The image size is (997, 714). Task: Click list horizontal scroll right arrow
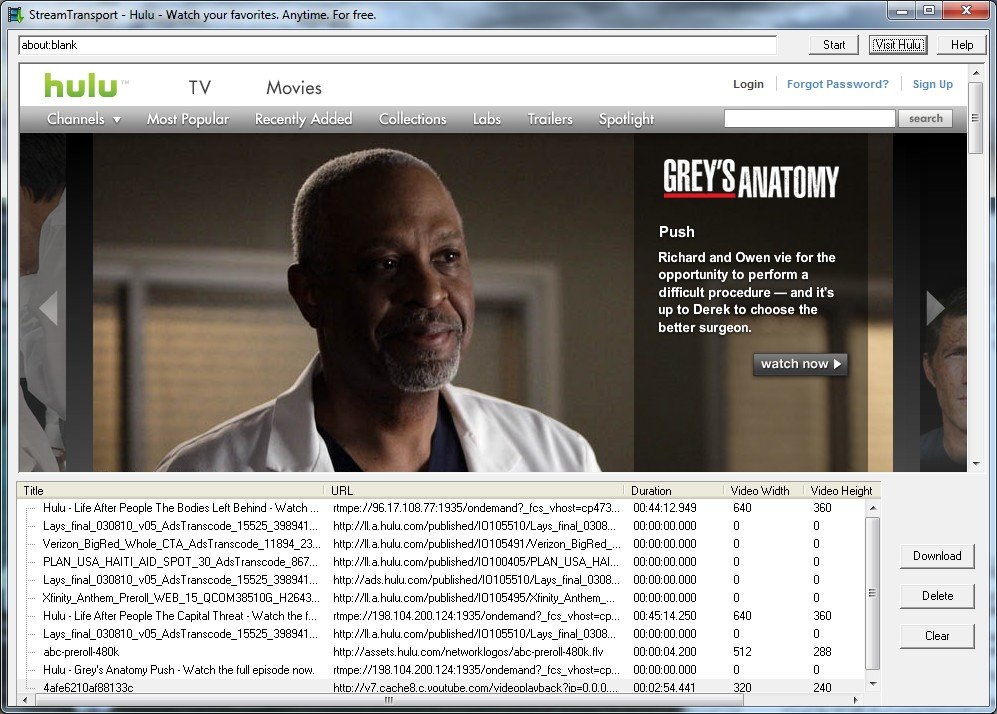[x=856, y=700]
